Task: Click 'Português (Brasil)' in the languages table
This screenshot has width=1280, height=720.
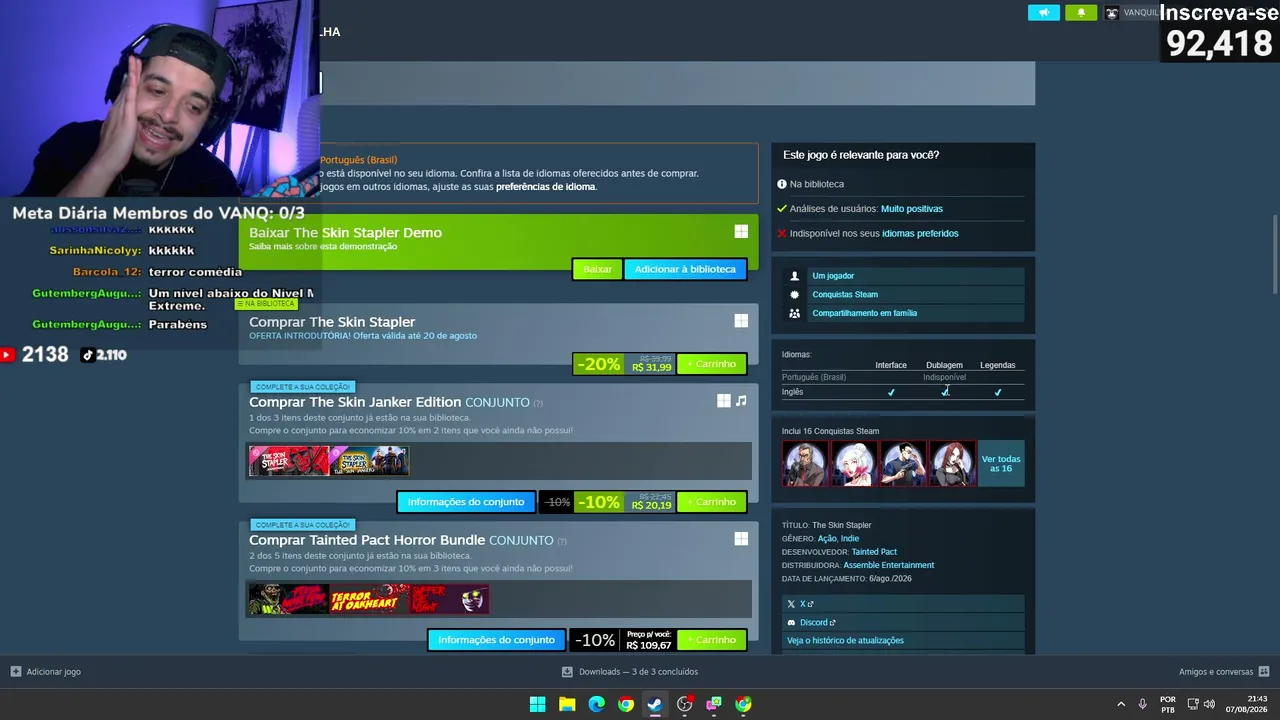Action: [814, 378]
